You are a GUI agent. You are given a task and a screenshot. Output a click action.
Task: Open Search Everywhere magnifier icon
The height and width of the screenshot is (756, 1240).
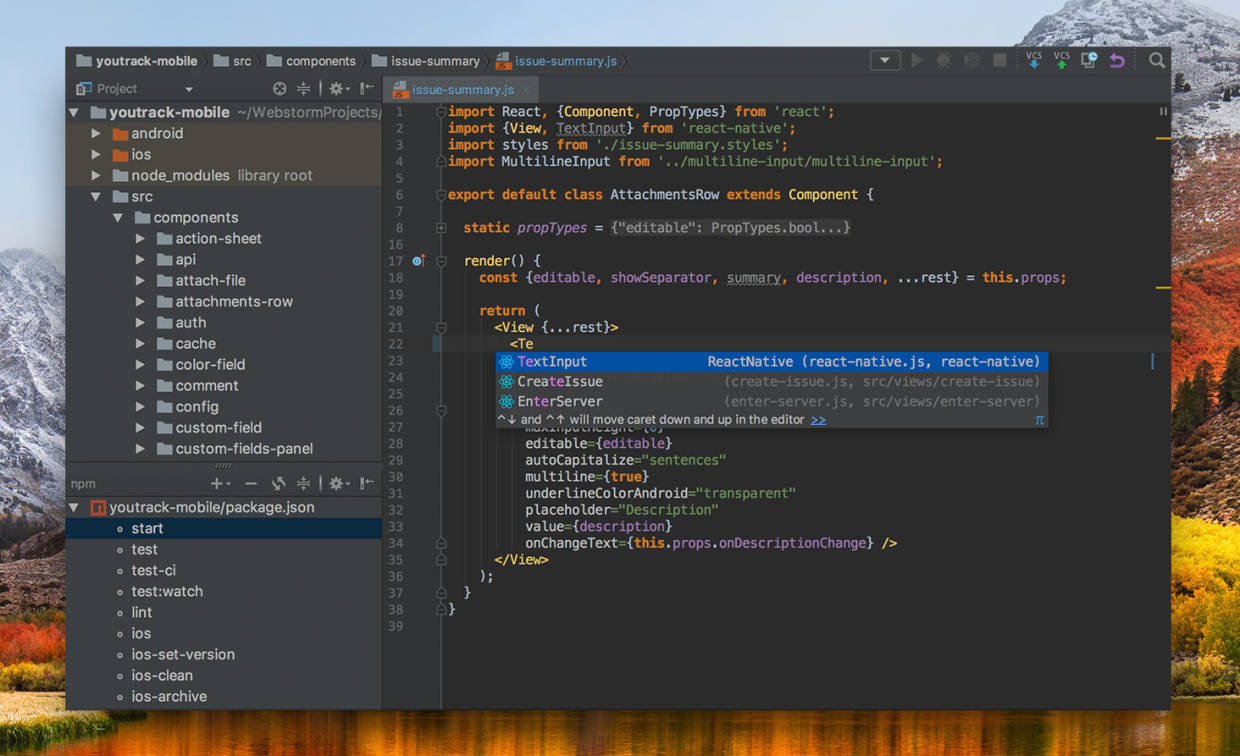coord(1157,60)
